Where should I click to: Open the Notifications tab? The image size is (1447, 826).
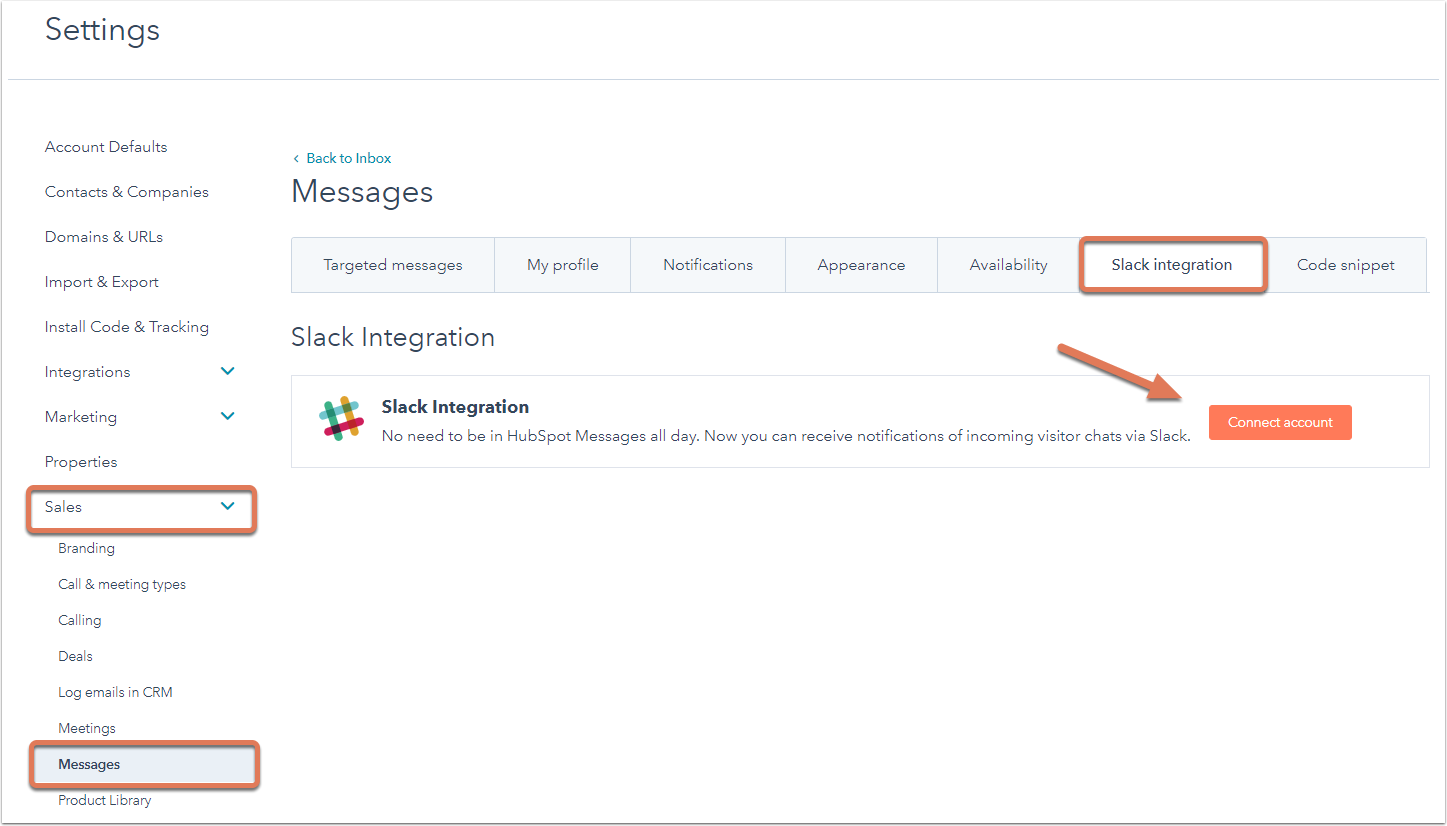(708, 265)
